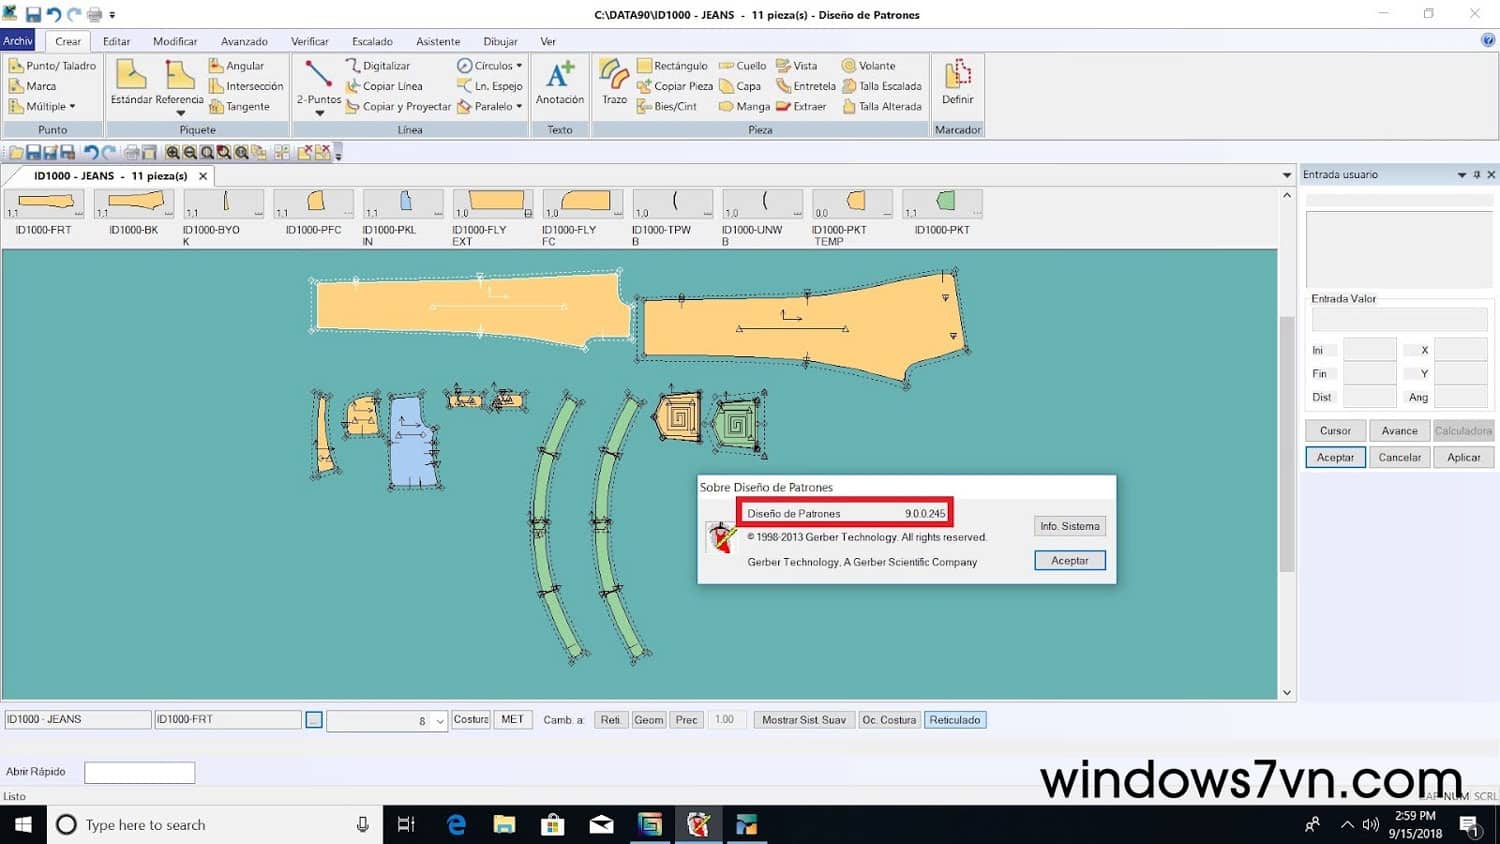Click the open folder icon in toolbar
The width and height of the screenshot is (1500, 844).
click(16, 153)
